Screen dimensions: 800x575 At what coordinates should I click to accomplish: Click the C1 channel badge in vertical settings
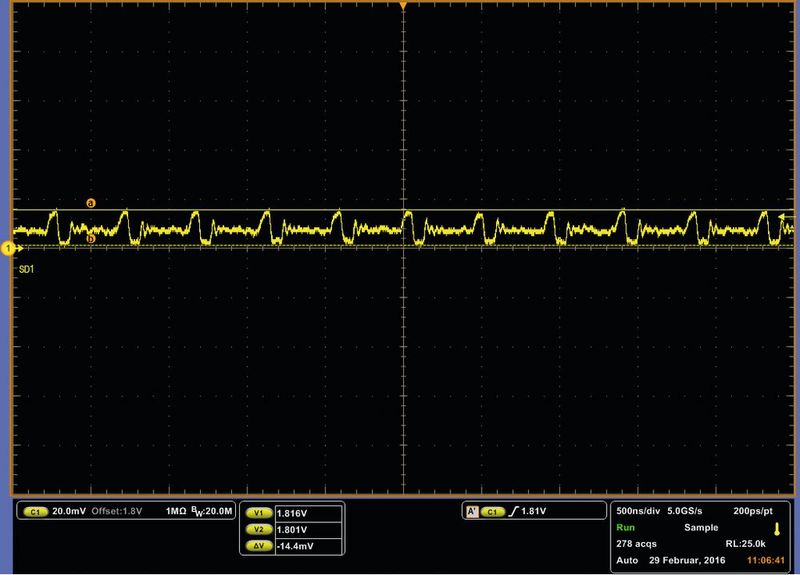[33, 511]
